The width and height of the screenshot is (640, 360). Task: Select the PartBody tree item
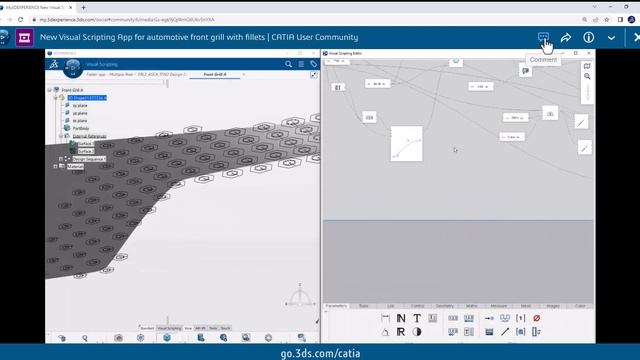click(x=81, y=128)
